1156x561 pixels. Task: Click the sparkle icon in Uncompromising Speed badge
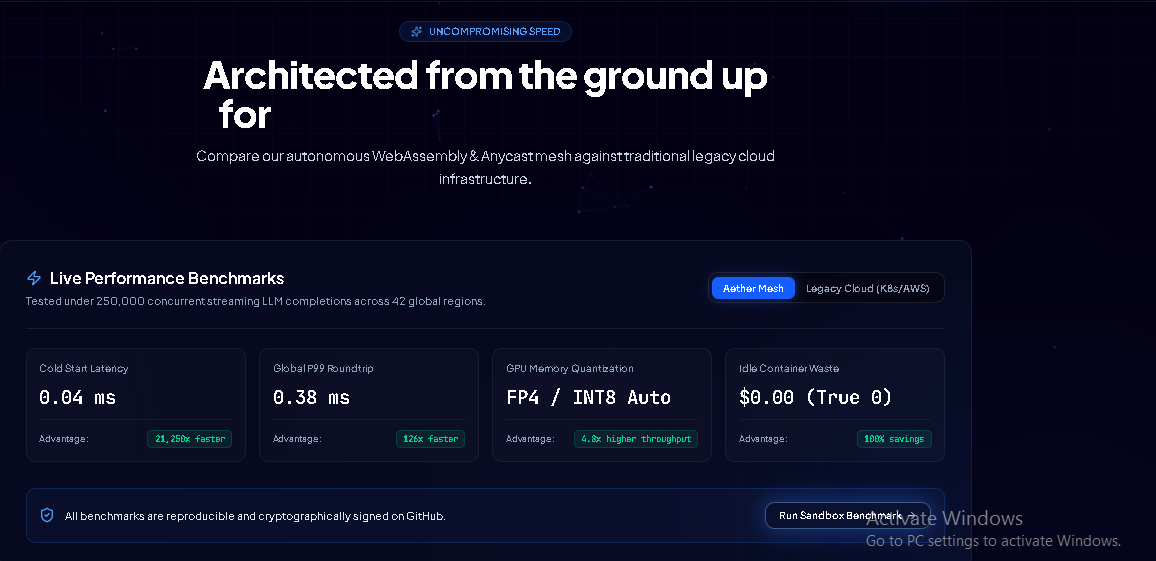pos(417,32)
